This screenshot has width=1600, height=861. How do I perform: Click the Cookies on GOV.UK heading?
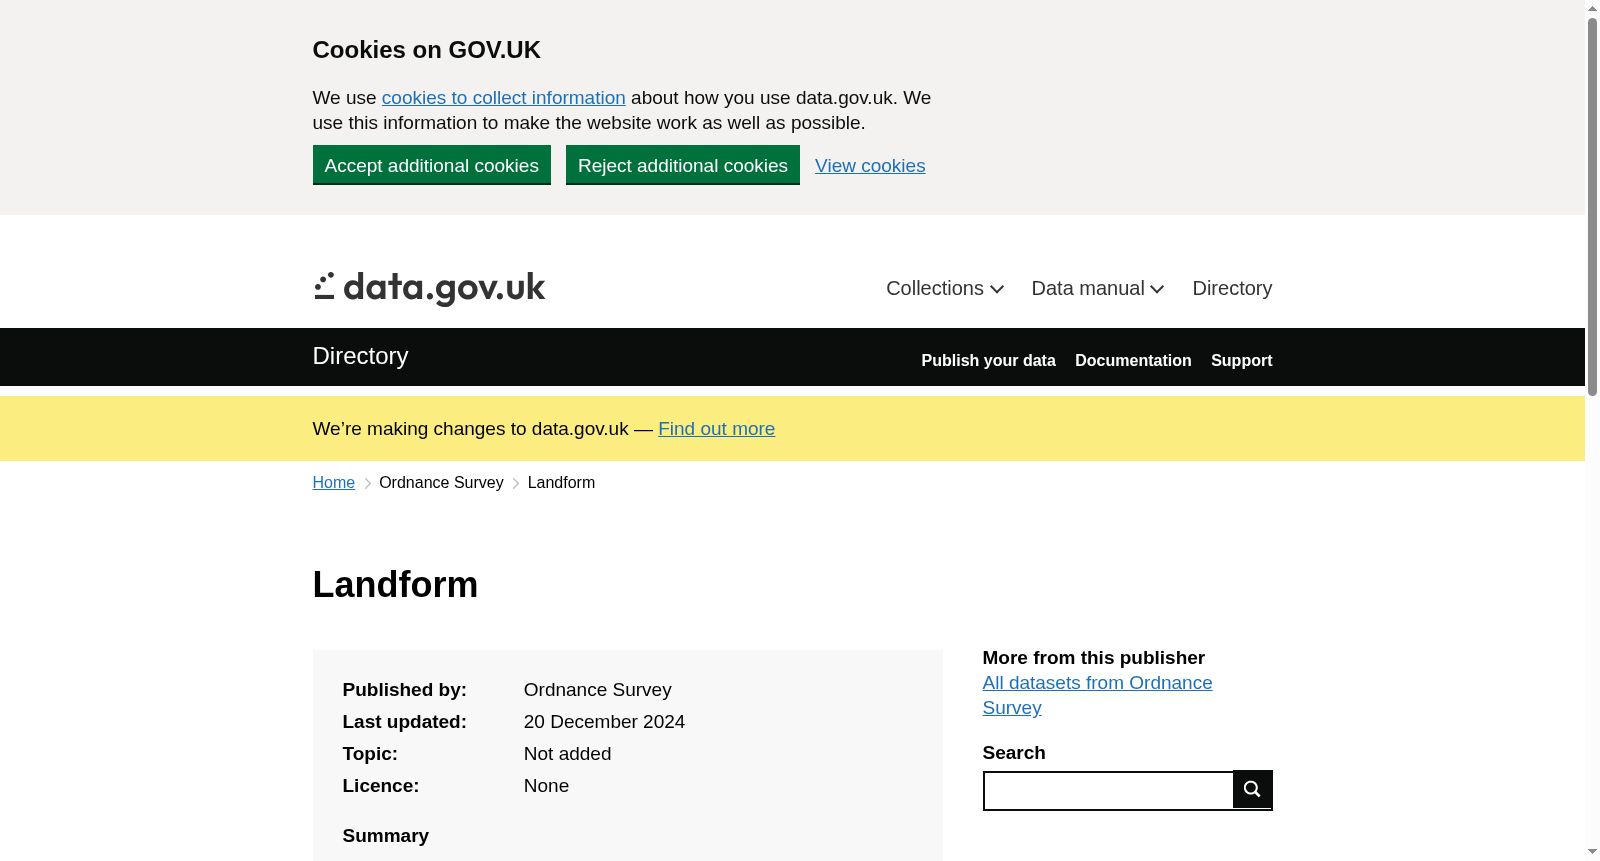427,50
